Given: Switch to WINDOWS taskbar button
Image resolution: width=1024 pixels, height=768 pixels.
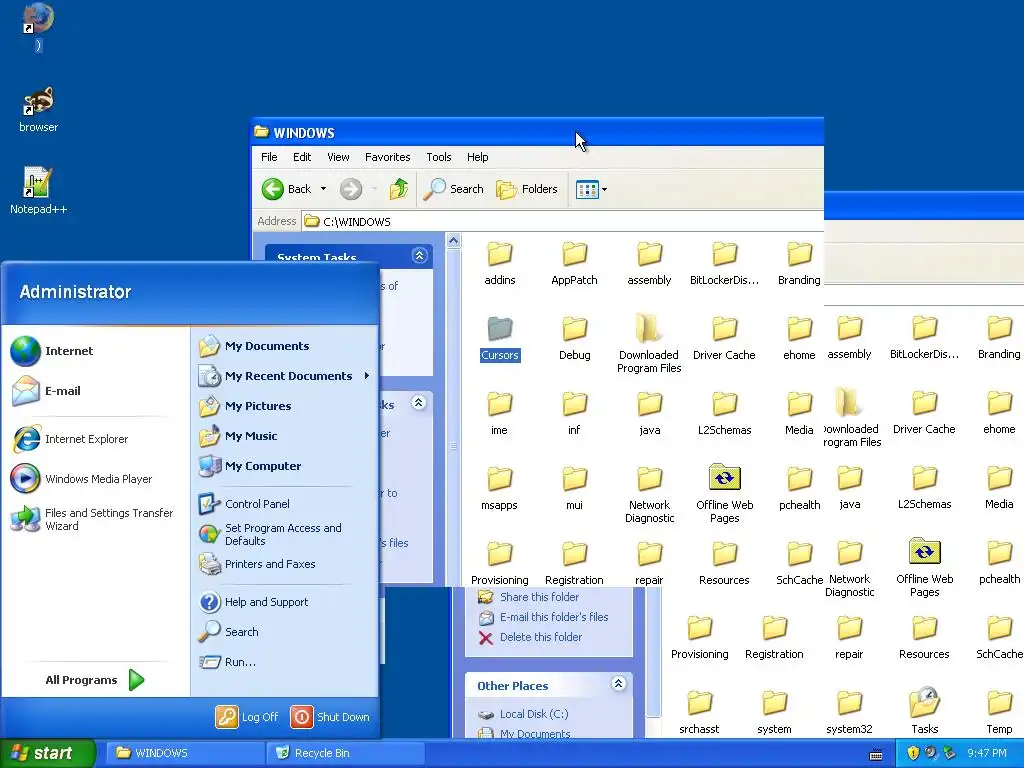Looking at the screenshot, I should (184, 753).
